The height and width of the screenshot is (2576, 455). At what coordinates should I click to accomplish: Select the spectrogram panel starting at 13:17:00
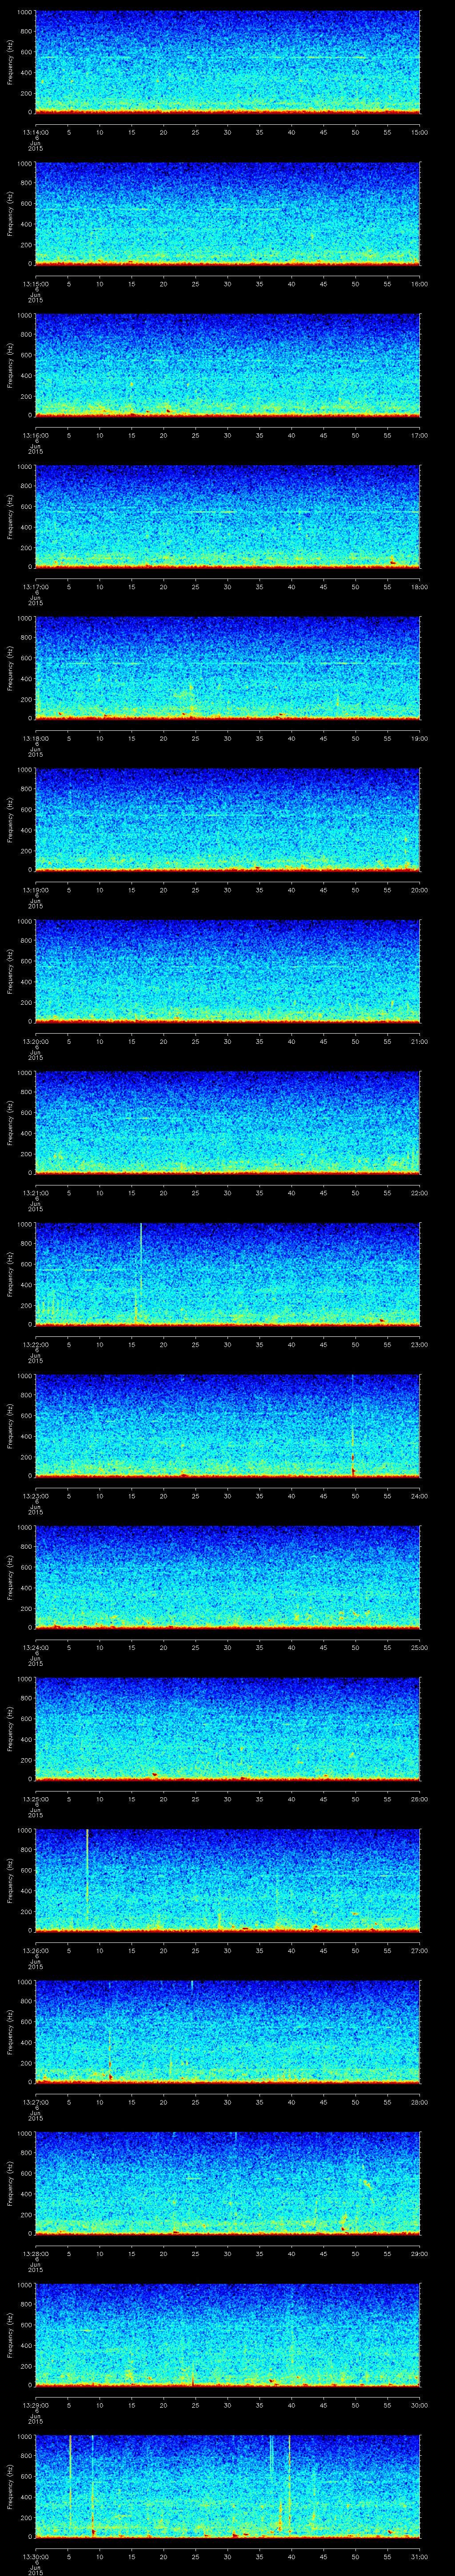(x=228, y=517)
